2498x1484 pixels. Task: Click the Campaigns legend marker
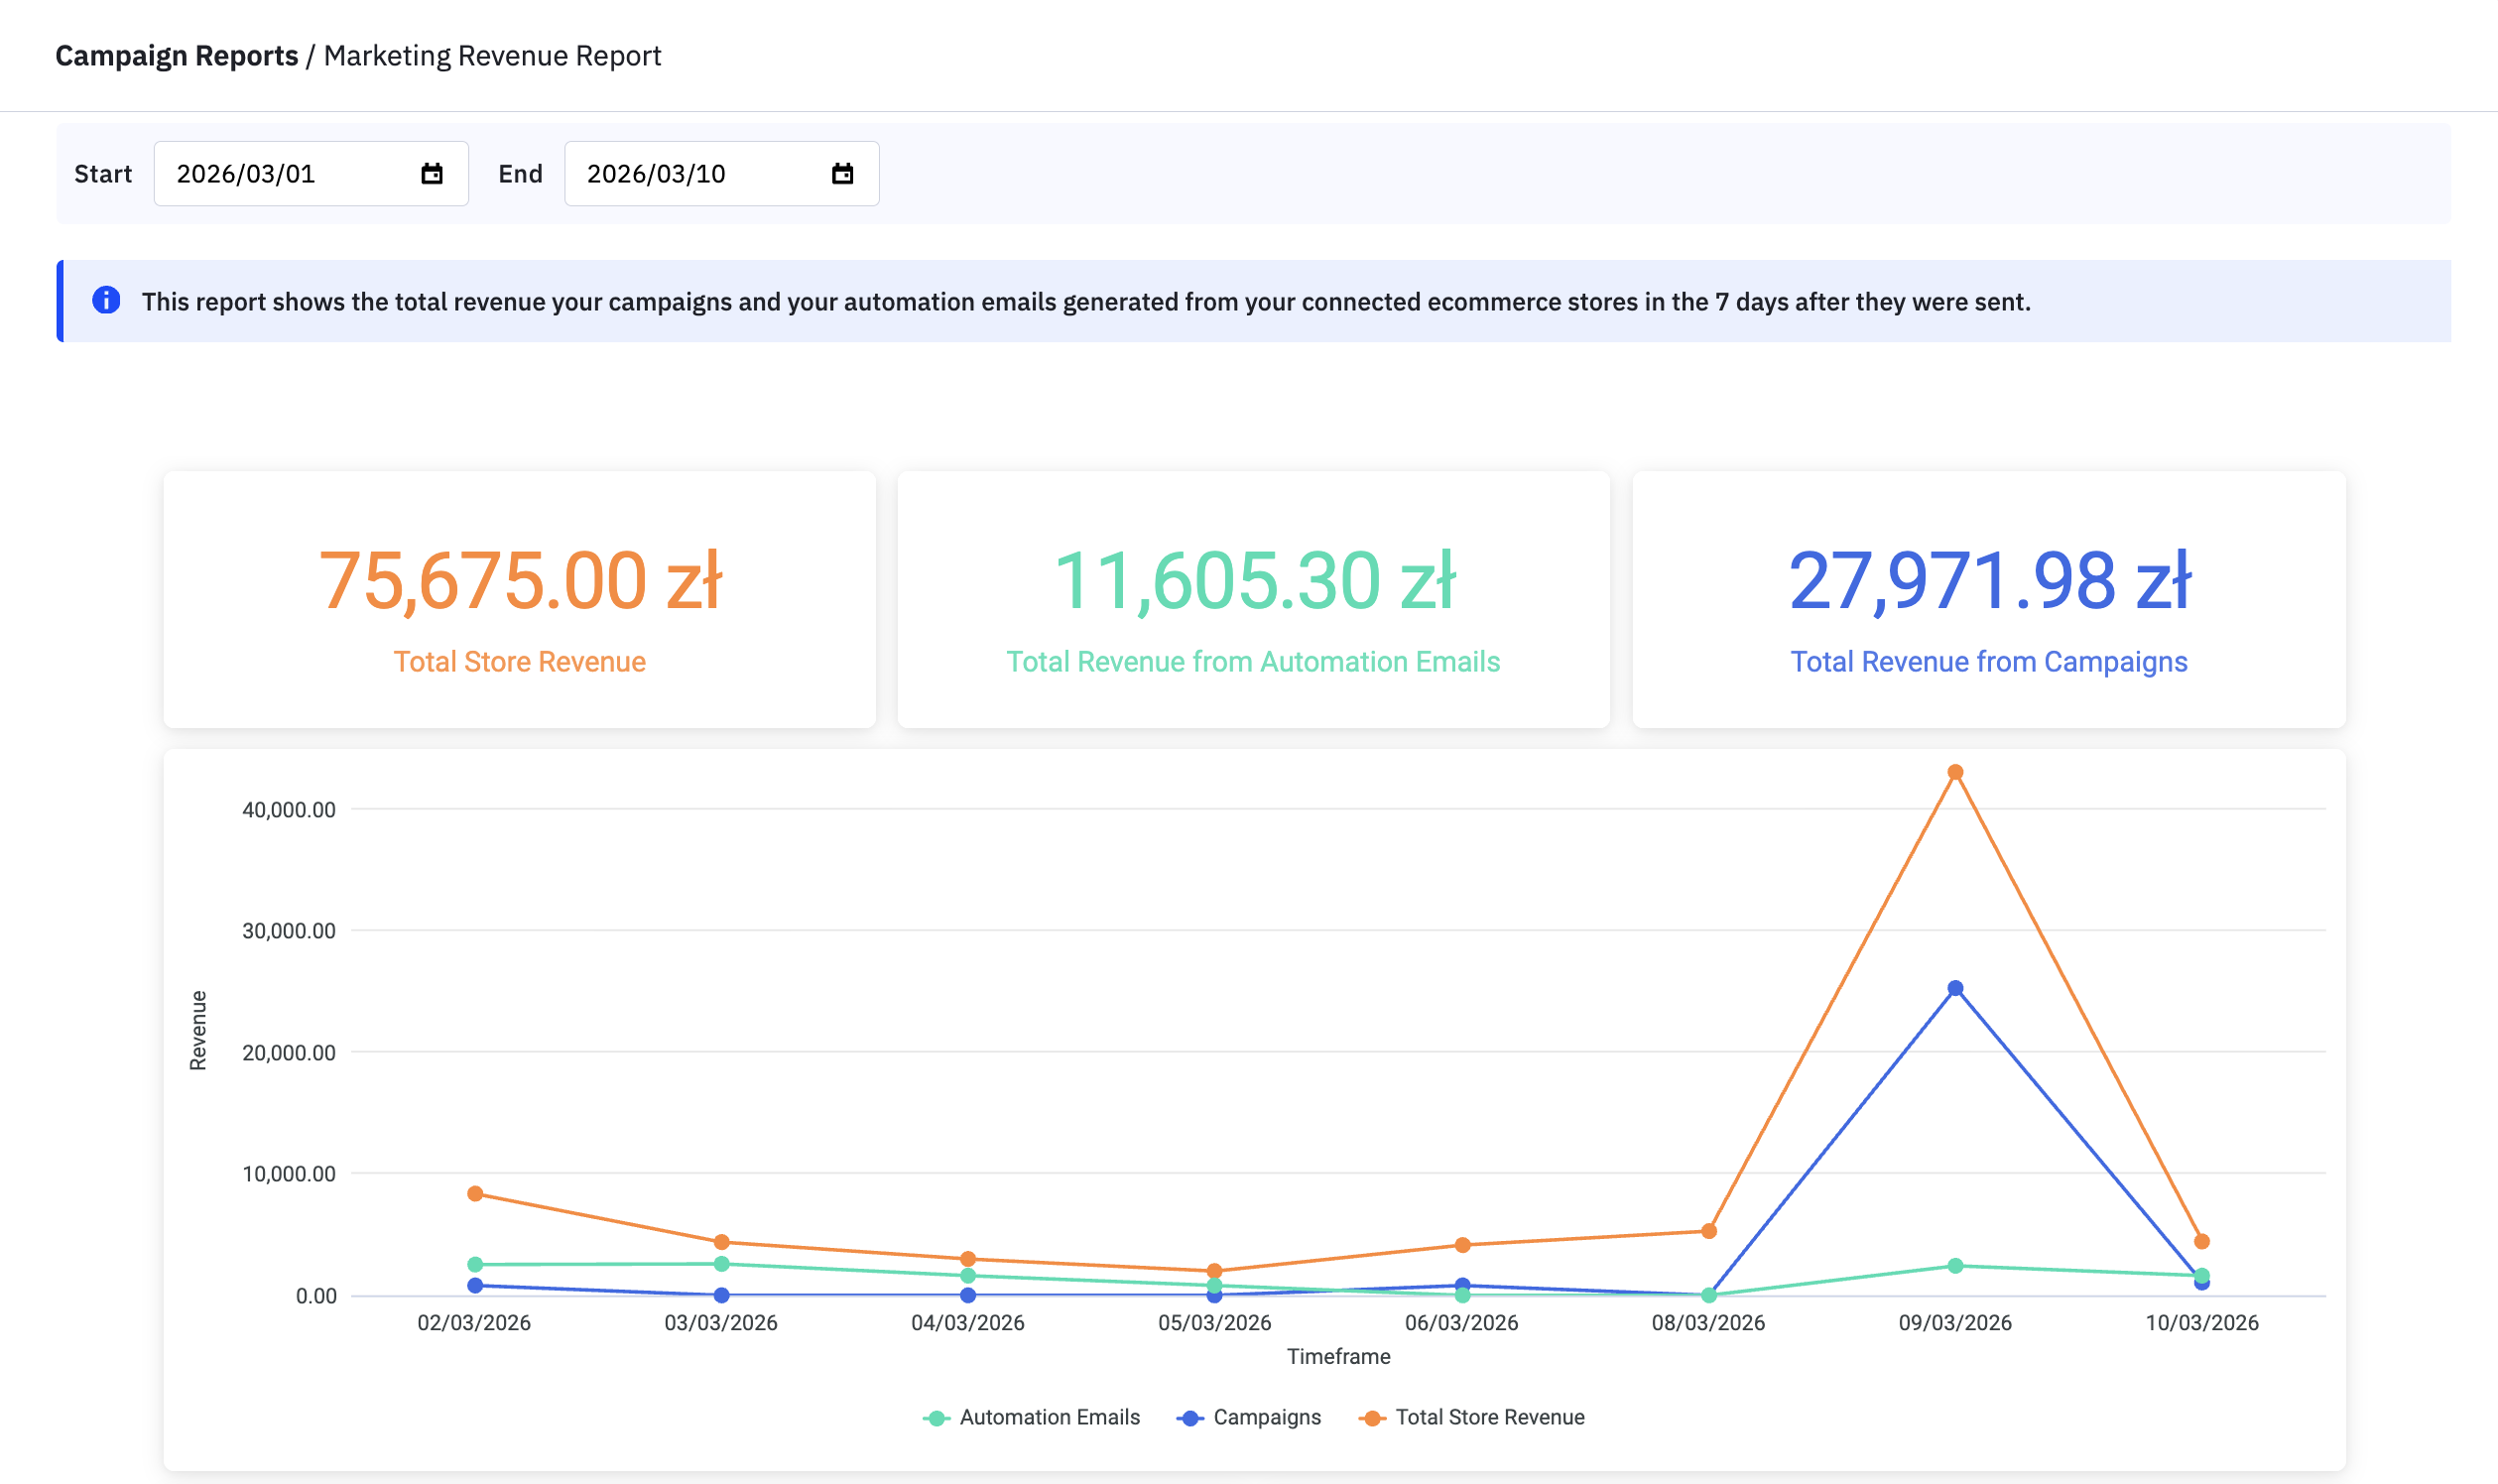click(1189, 1418)
